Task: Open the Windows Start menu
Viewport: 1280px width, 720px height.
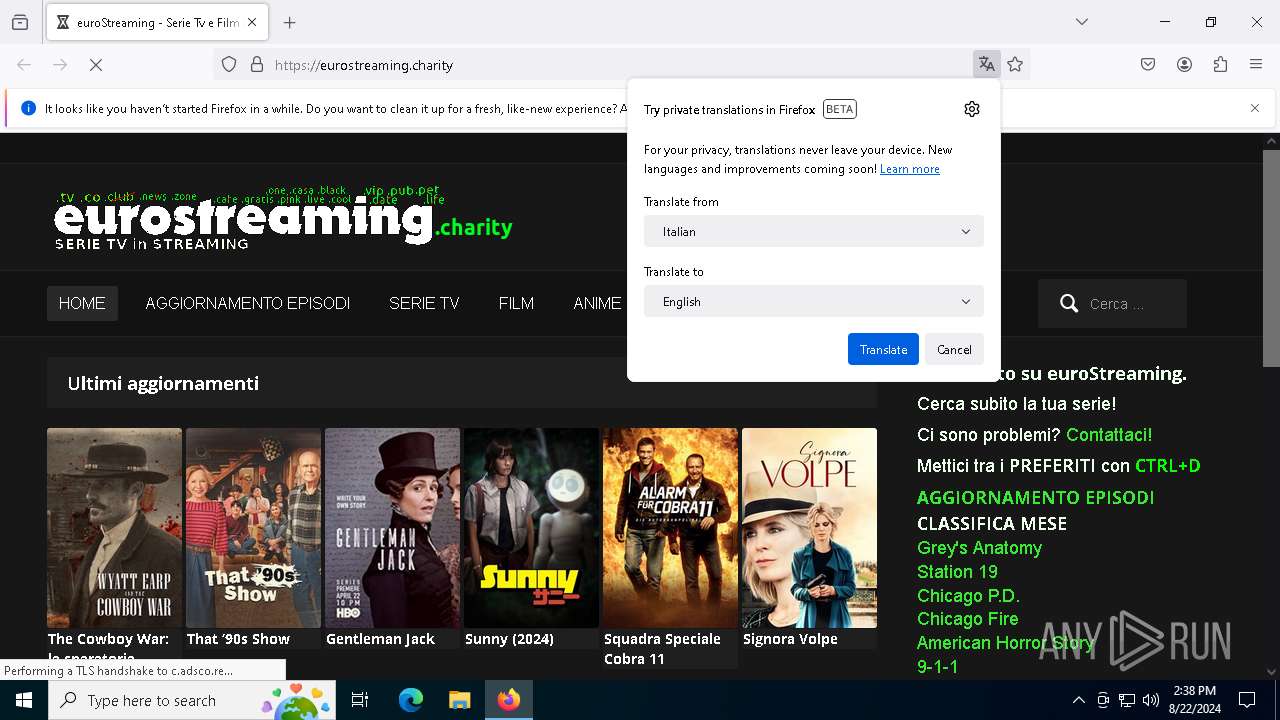Action: pyautogui.click(x=24, y=700)
